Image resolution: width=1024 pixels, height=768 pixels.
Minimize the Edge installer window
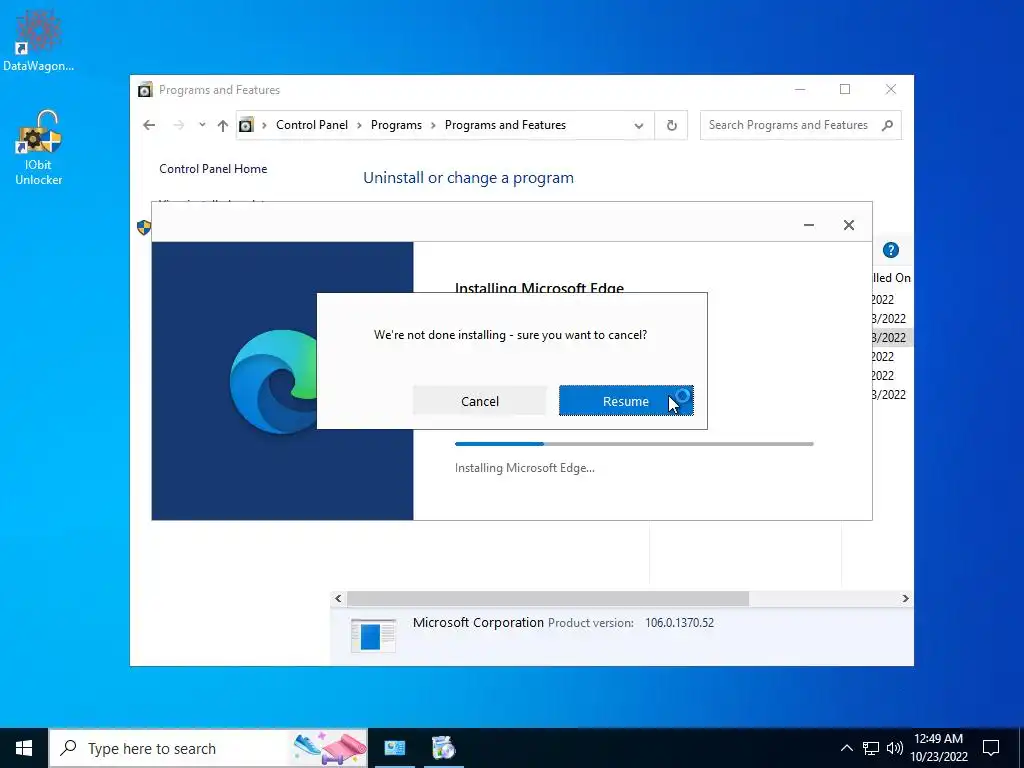808,225
